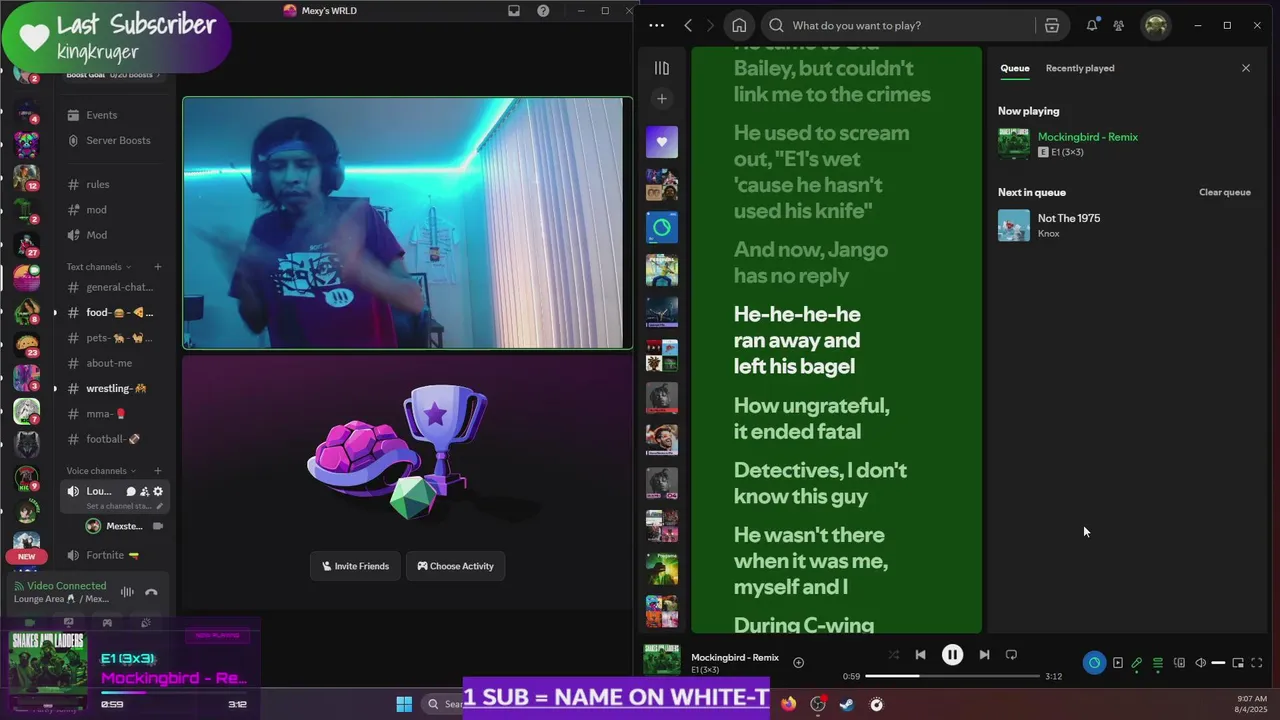Open noise suppression icon in Discord
The width and height of the screenshot is (1280, 720).
pyautogui.click(x=127, y=592)
